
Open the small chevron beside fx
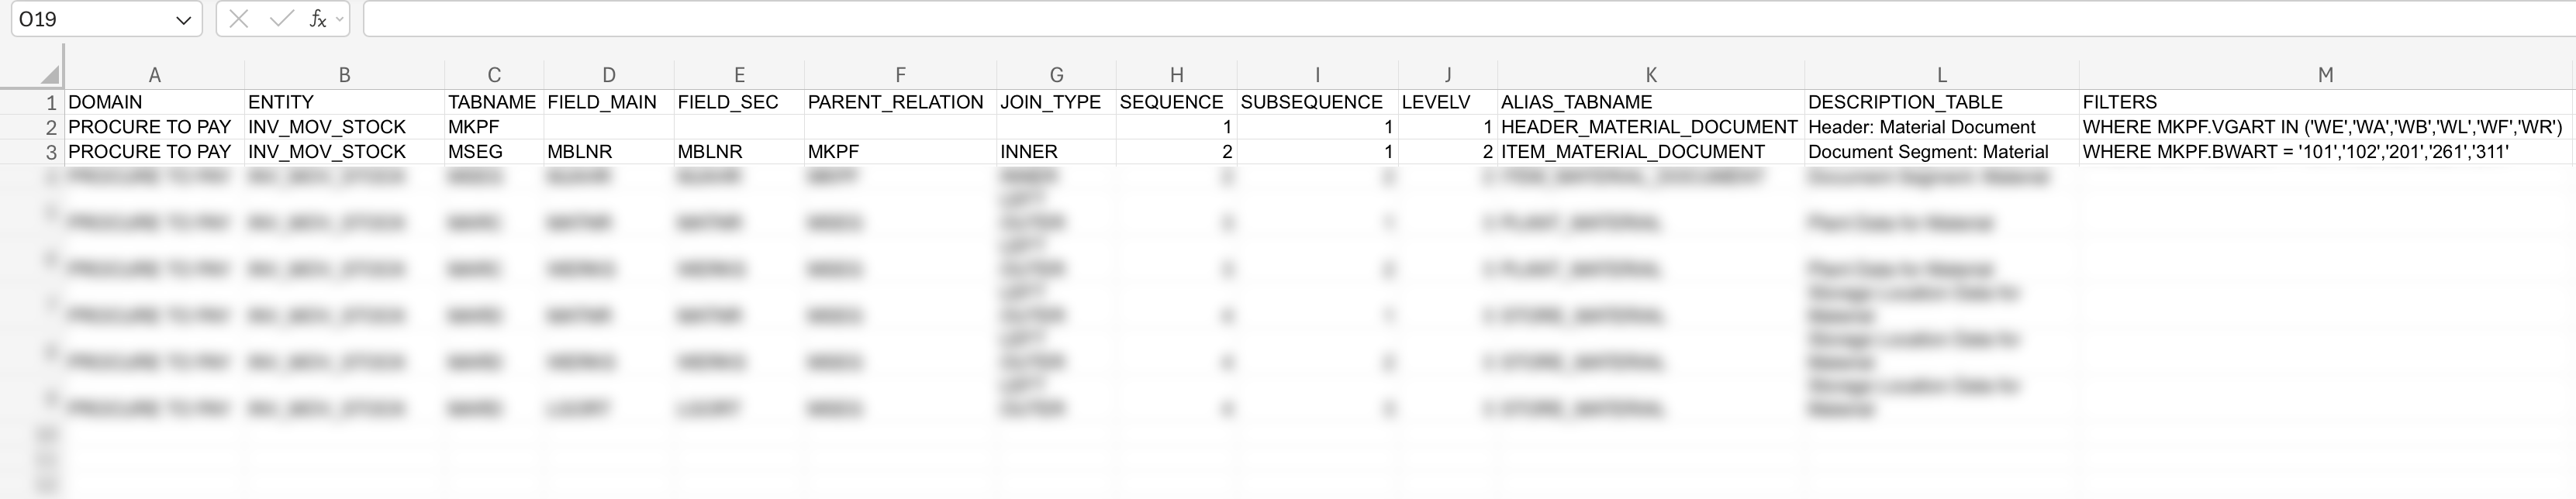(340, 19)
